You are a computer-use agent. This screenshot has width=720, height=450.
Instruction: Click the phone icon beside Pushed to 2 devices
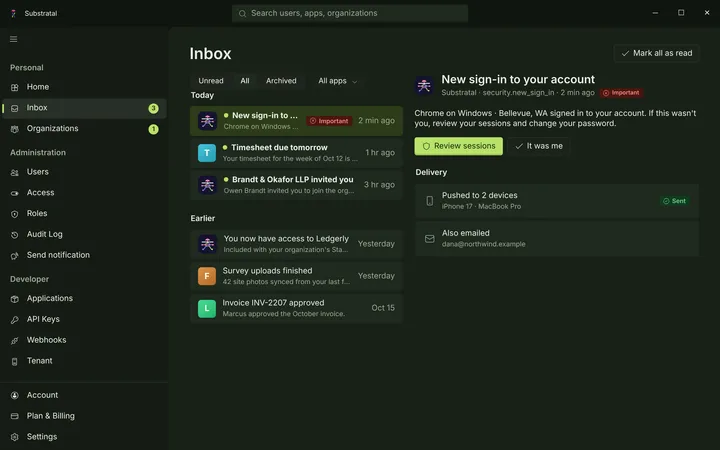(429, 201)
